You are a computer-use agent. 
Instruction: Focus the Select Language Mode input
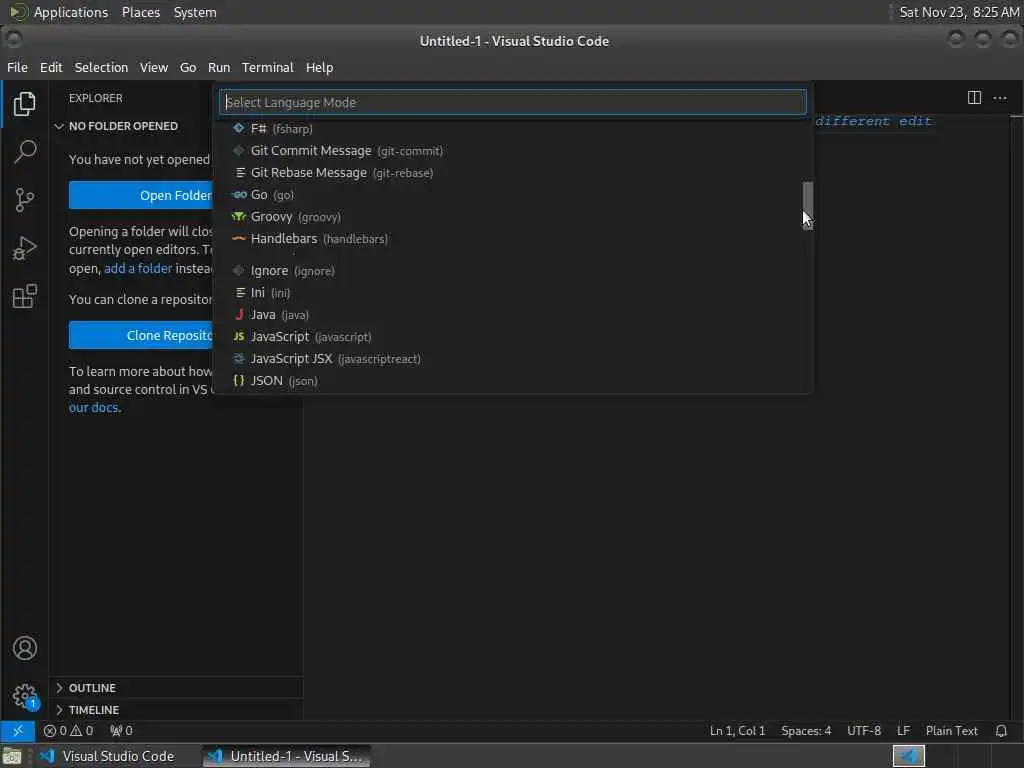tap(513, 102)
